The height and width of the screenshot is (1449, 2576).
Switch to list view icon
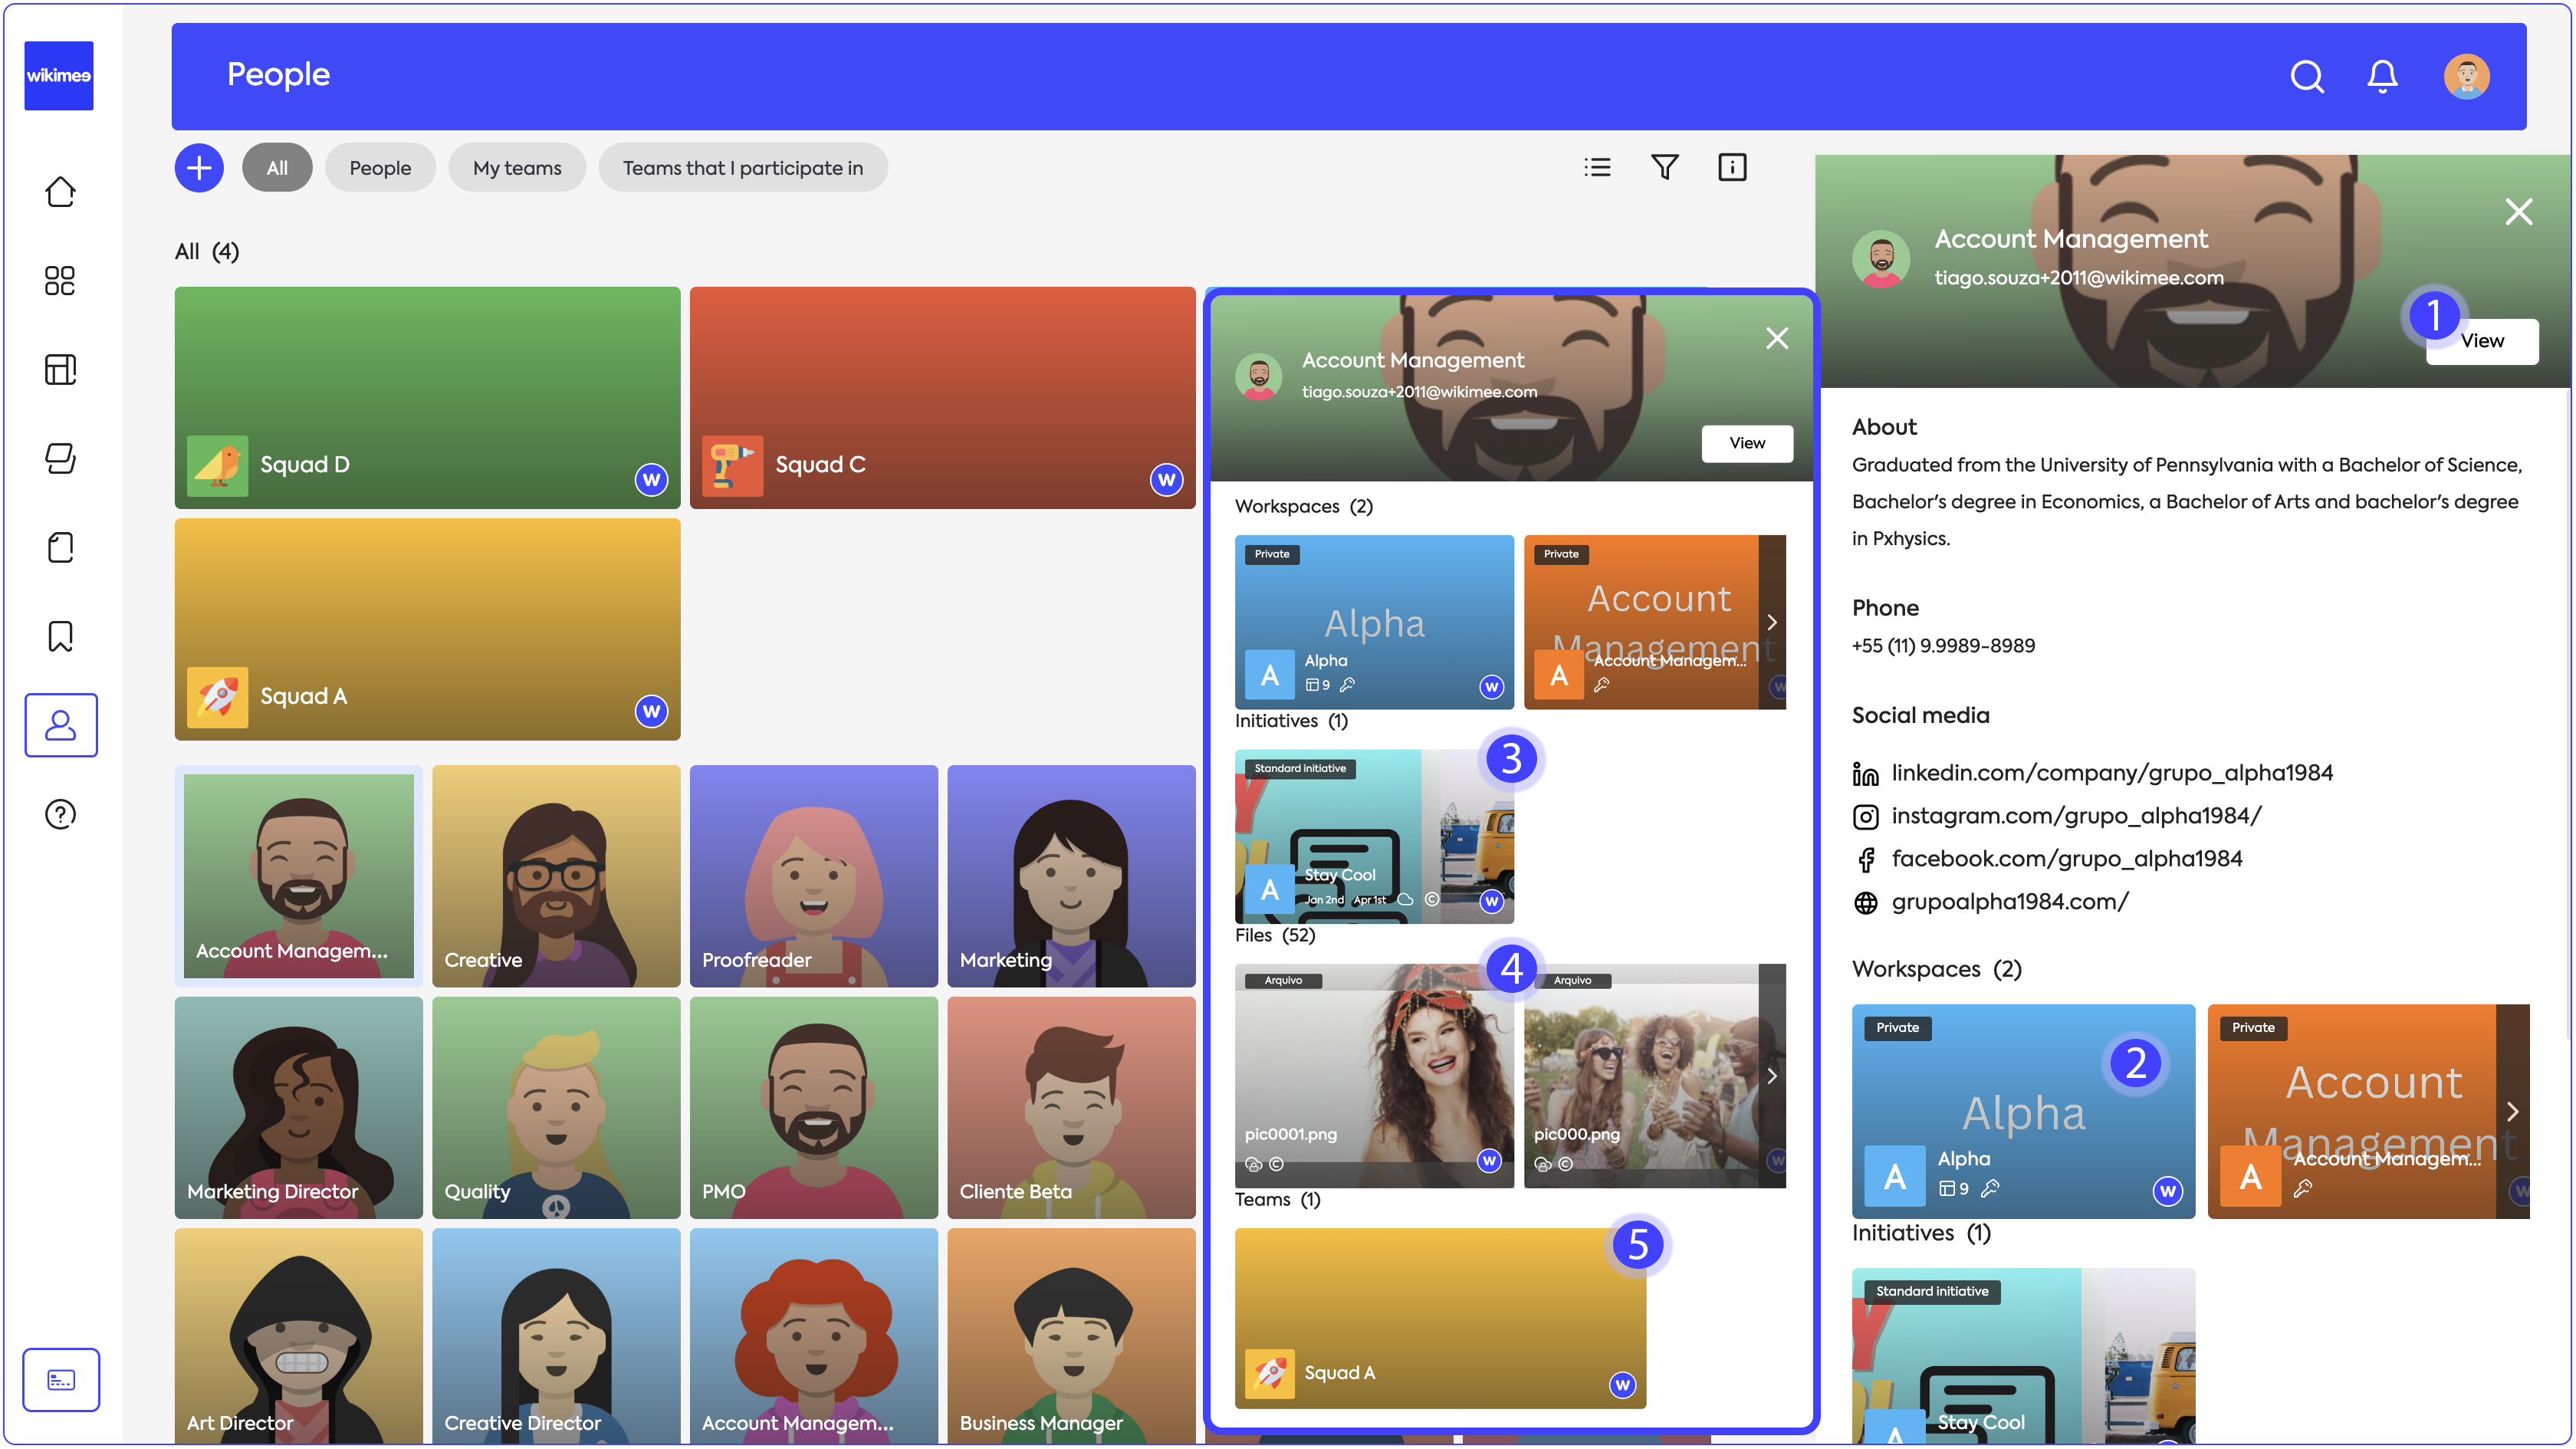[1597, 168]
